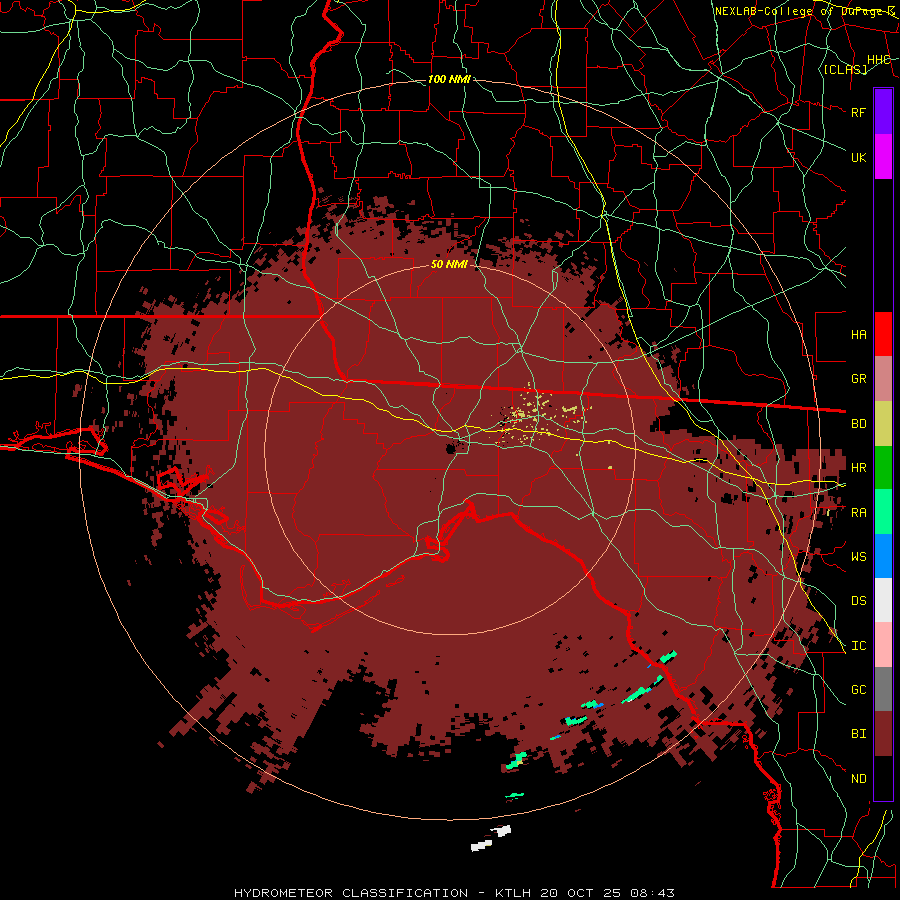Viewport: 900px width, 900px height.
Task: Click the HYDROMETEOR CLASSIFICATION KTLH timestamp caption
Action: click(454, 893)
